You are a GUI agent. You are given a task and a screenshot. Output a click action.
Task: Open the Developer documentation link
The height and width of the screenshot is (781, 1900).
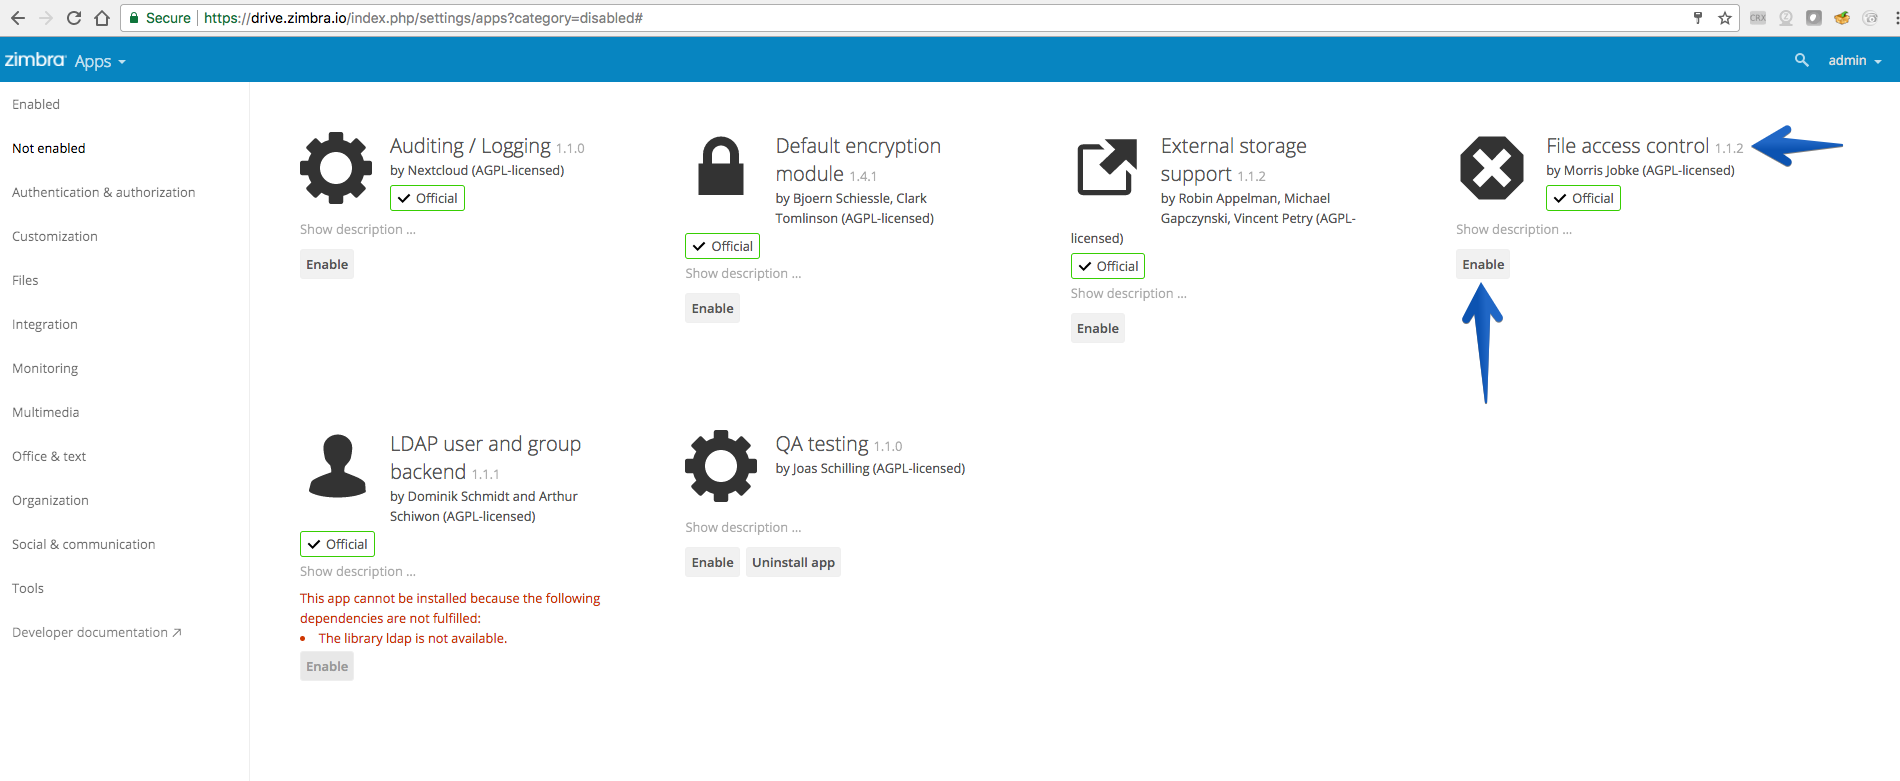(97, 632)
